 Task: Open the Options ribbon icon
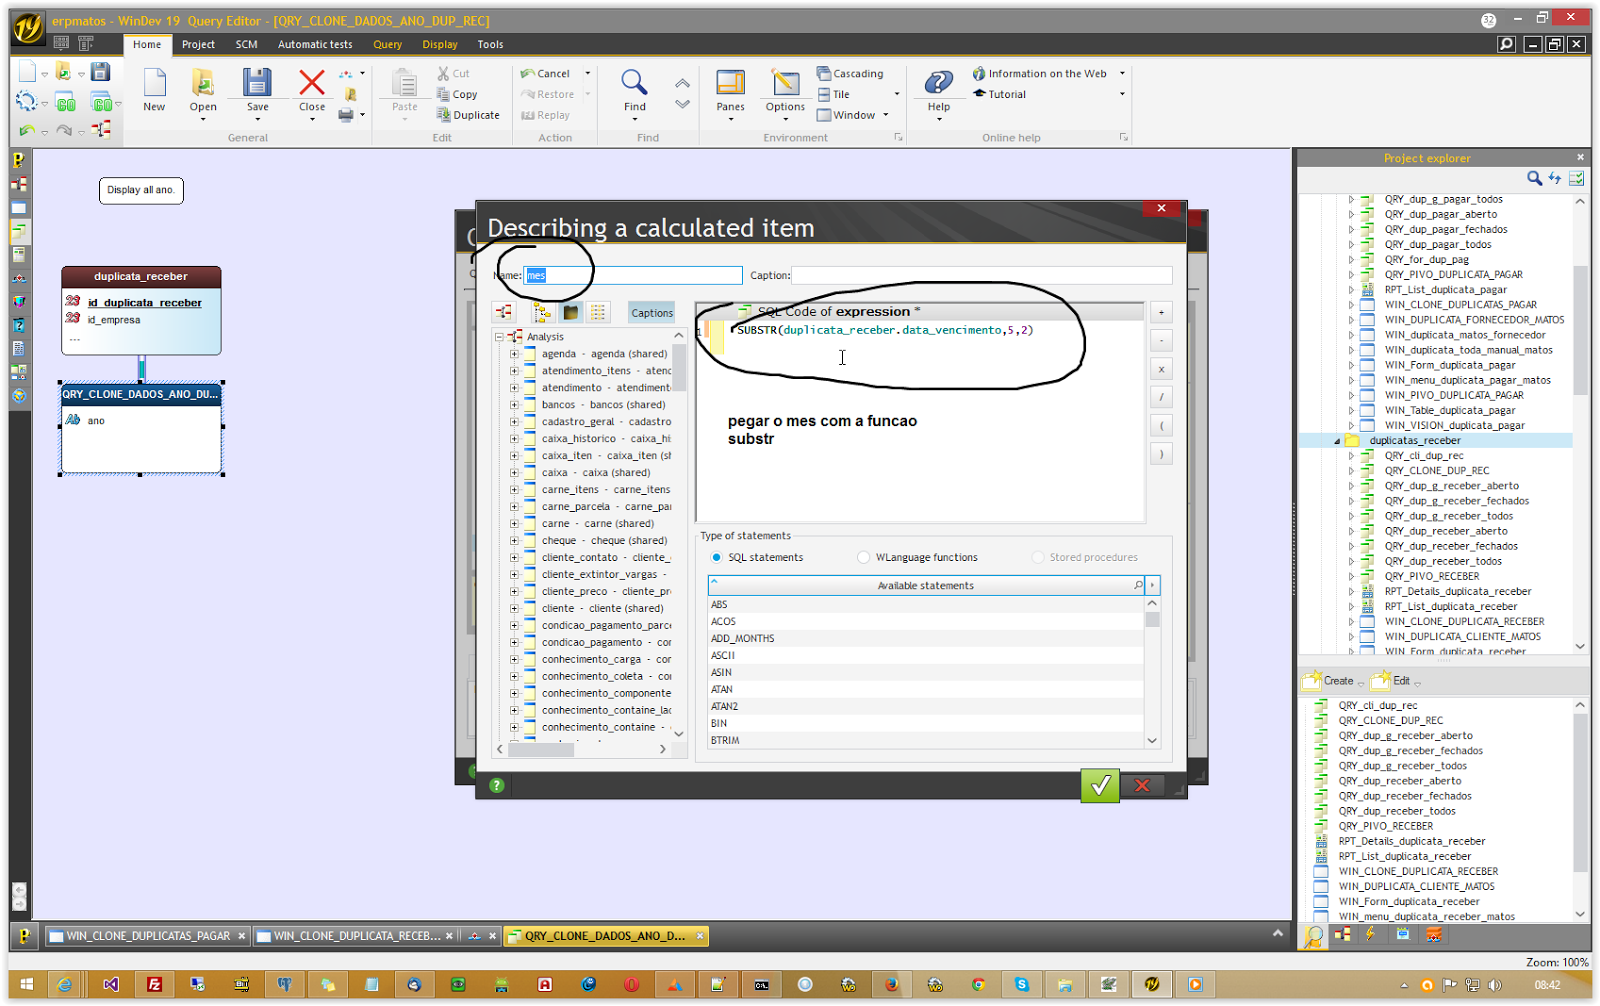(x=785, y=83)
